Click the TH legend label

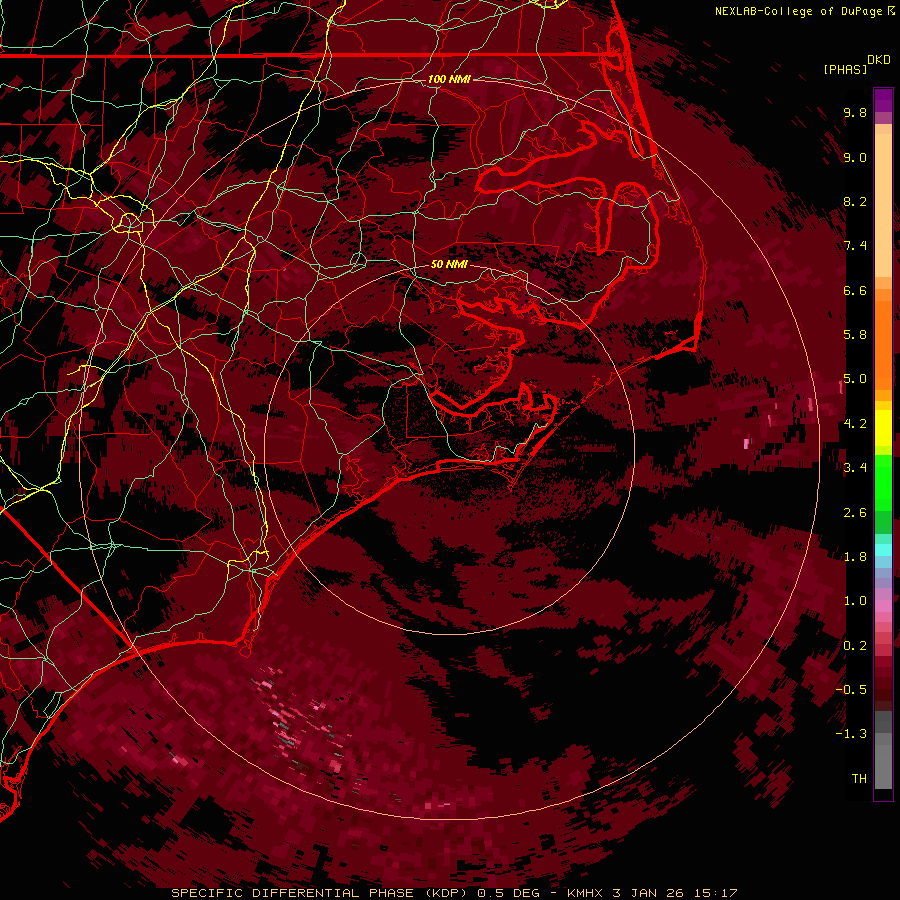point(859,779)
